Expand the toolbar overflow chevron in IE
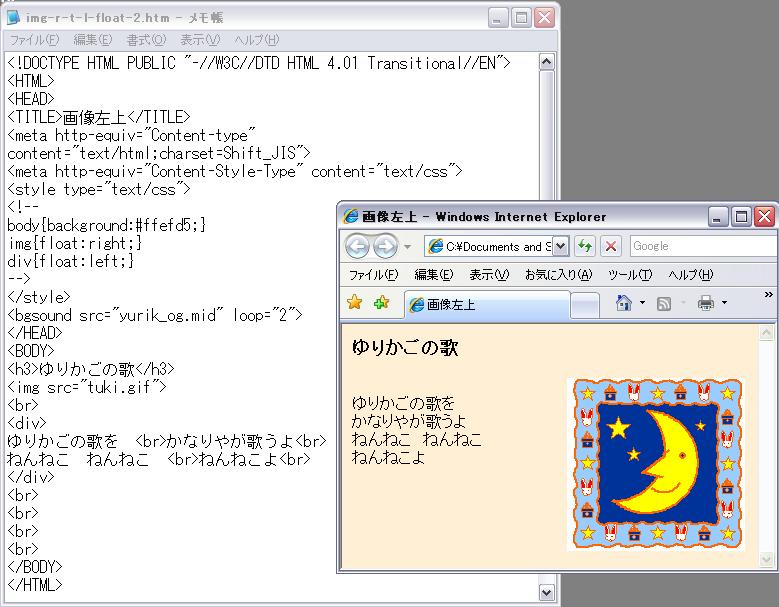The height and width of the screenshot is (607, 779). coord(768,295)
